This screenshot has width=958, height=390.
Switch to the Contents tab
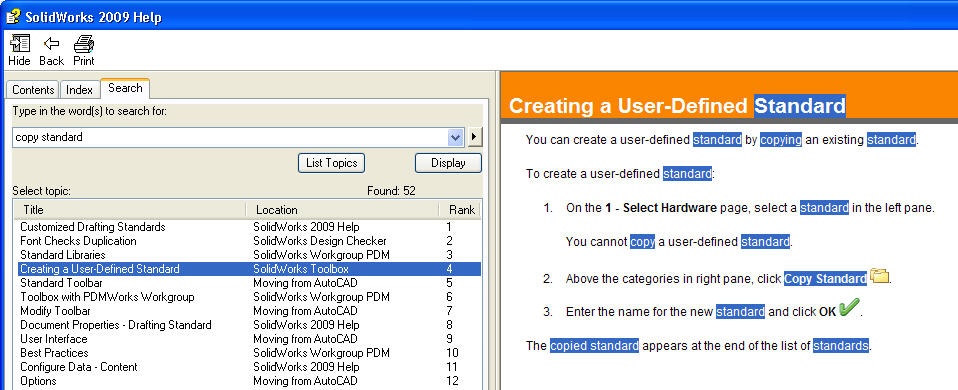[x=33, y=90]
